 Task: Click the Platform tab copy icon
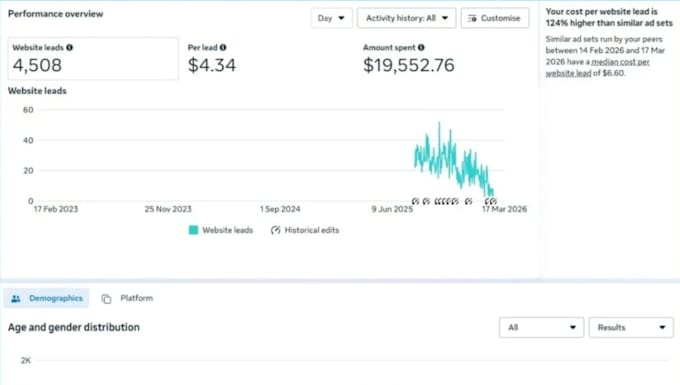[x=106, y=299]
